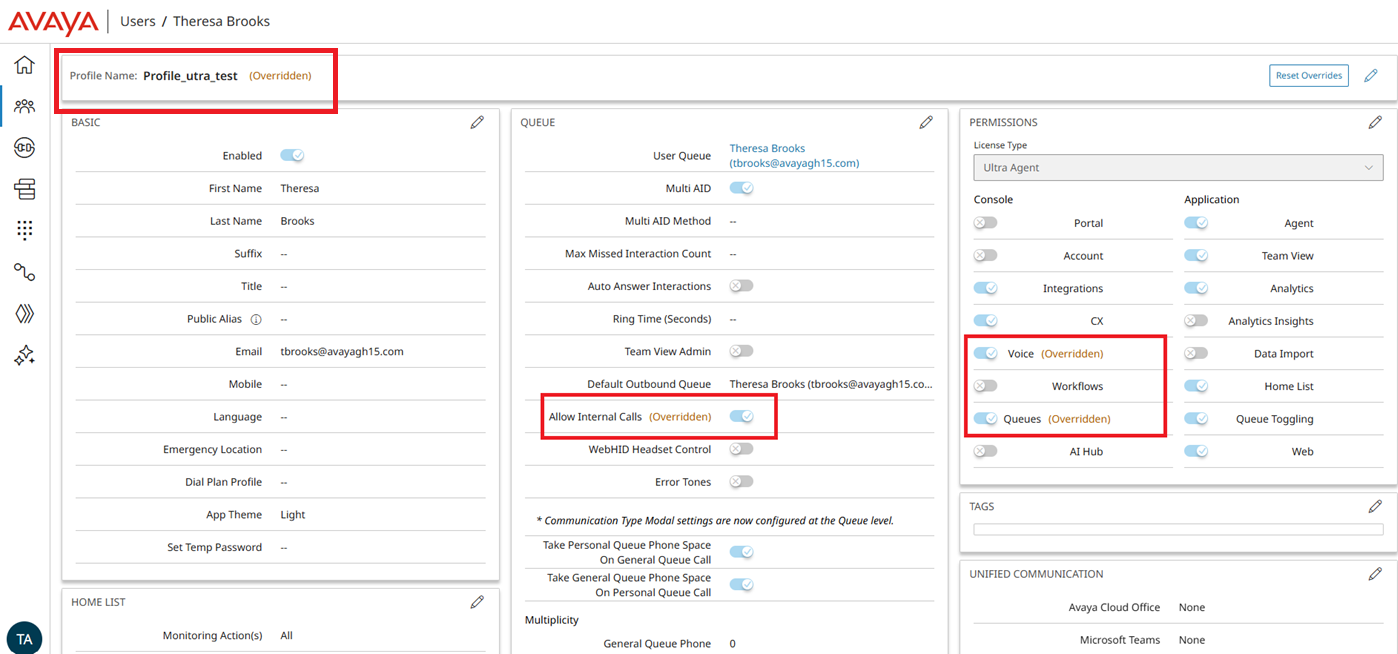Disable the Voice console permission

tap(986, 353)
